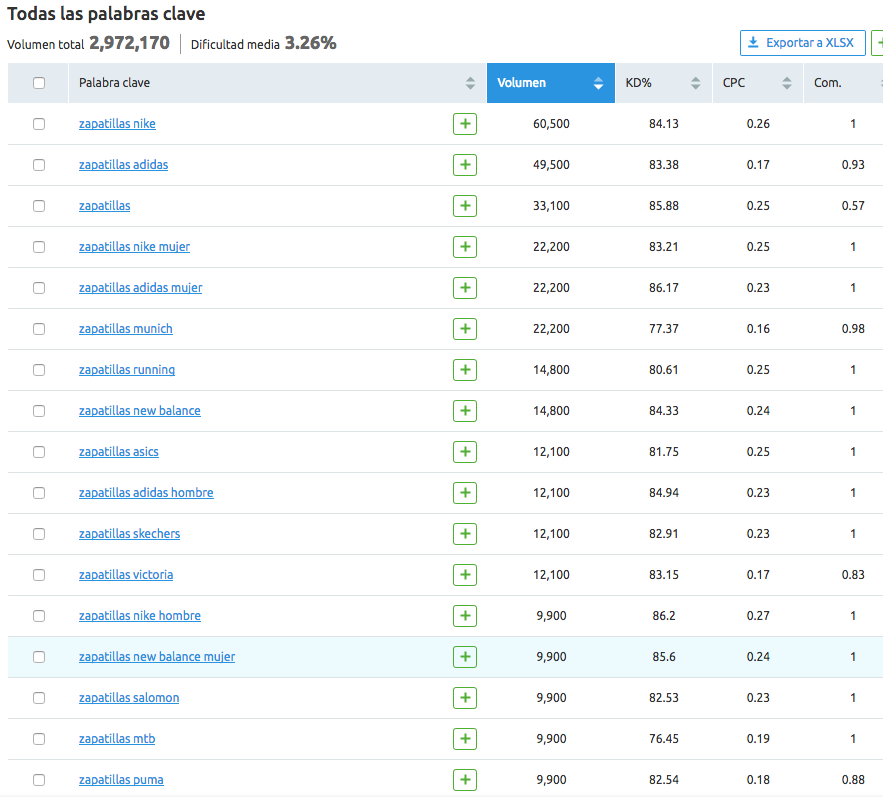Sort by CPC column sort arrows
The height and width of the screenshot is (797, 883).
(x=787, y=83)
